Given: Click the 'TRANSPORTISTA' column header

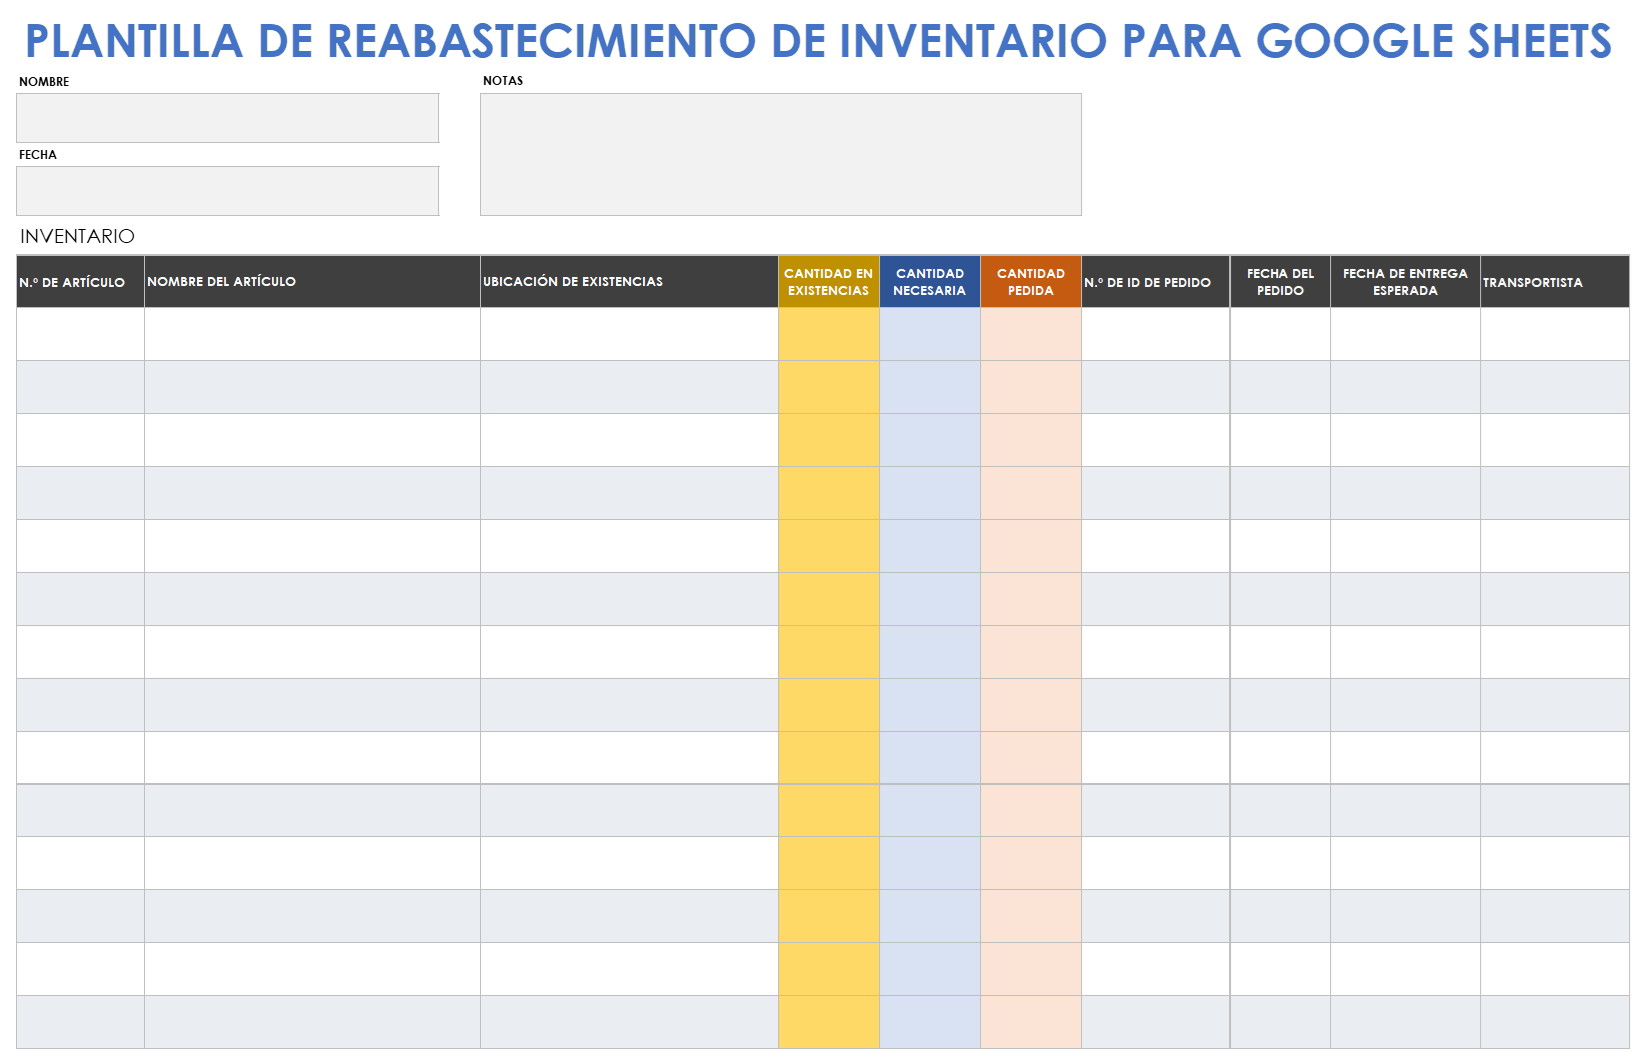Looking at the screenshot, I should (x=1555, y=282).
